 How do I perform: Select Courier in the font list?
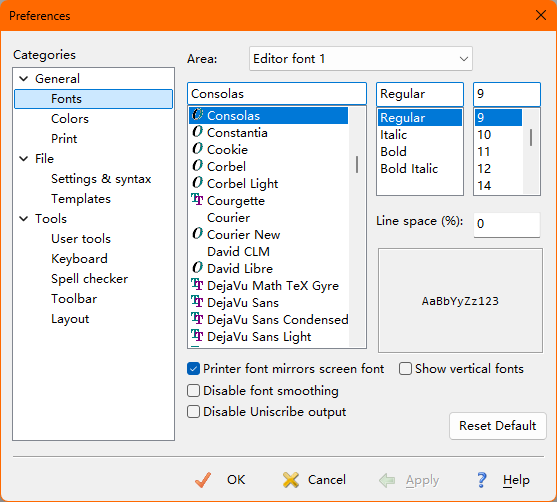pyautogui.click(x=269, y=217)
